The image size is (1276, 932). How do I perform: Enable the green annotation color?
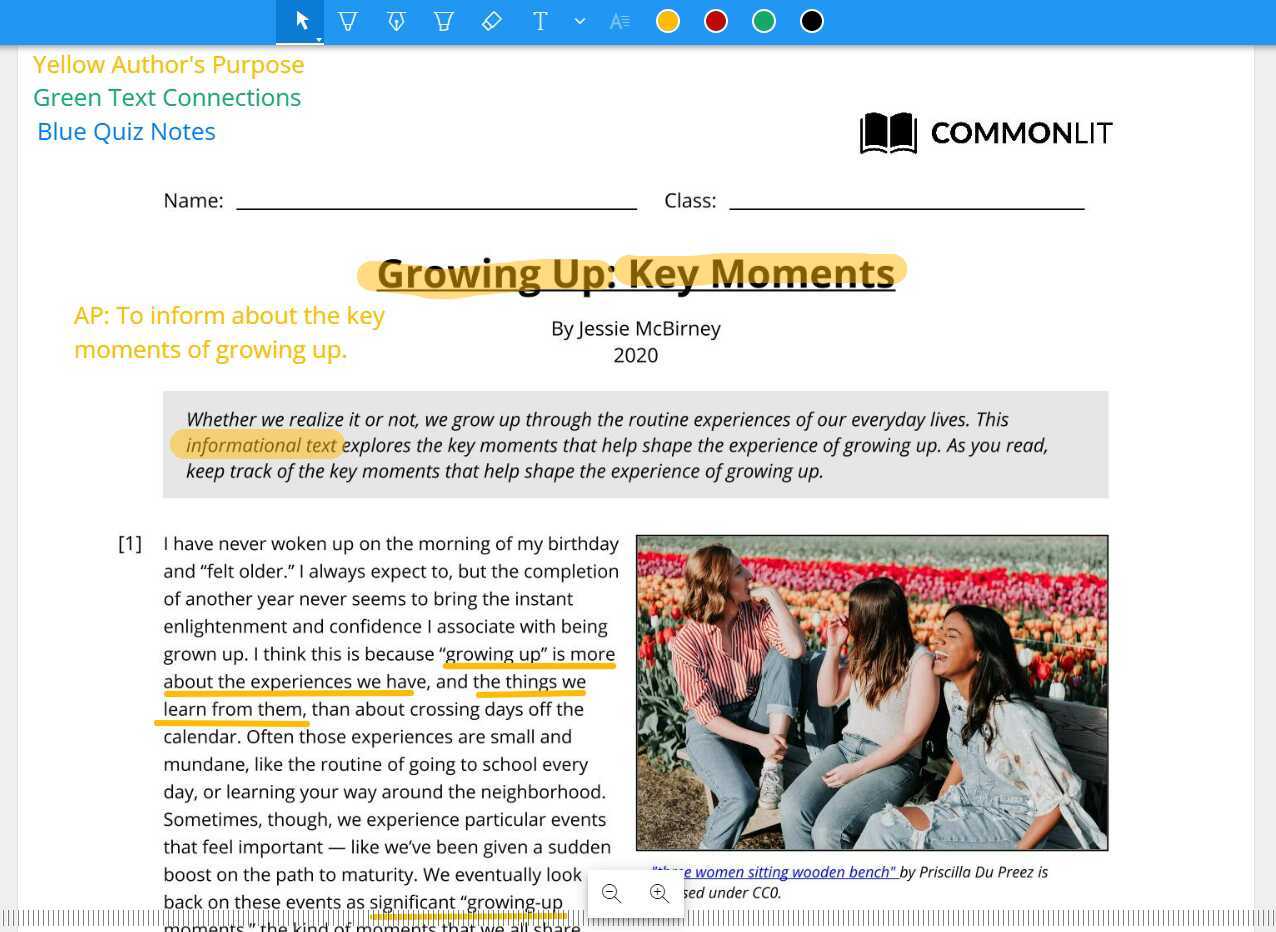763,20
